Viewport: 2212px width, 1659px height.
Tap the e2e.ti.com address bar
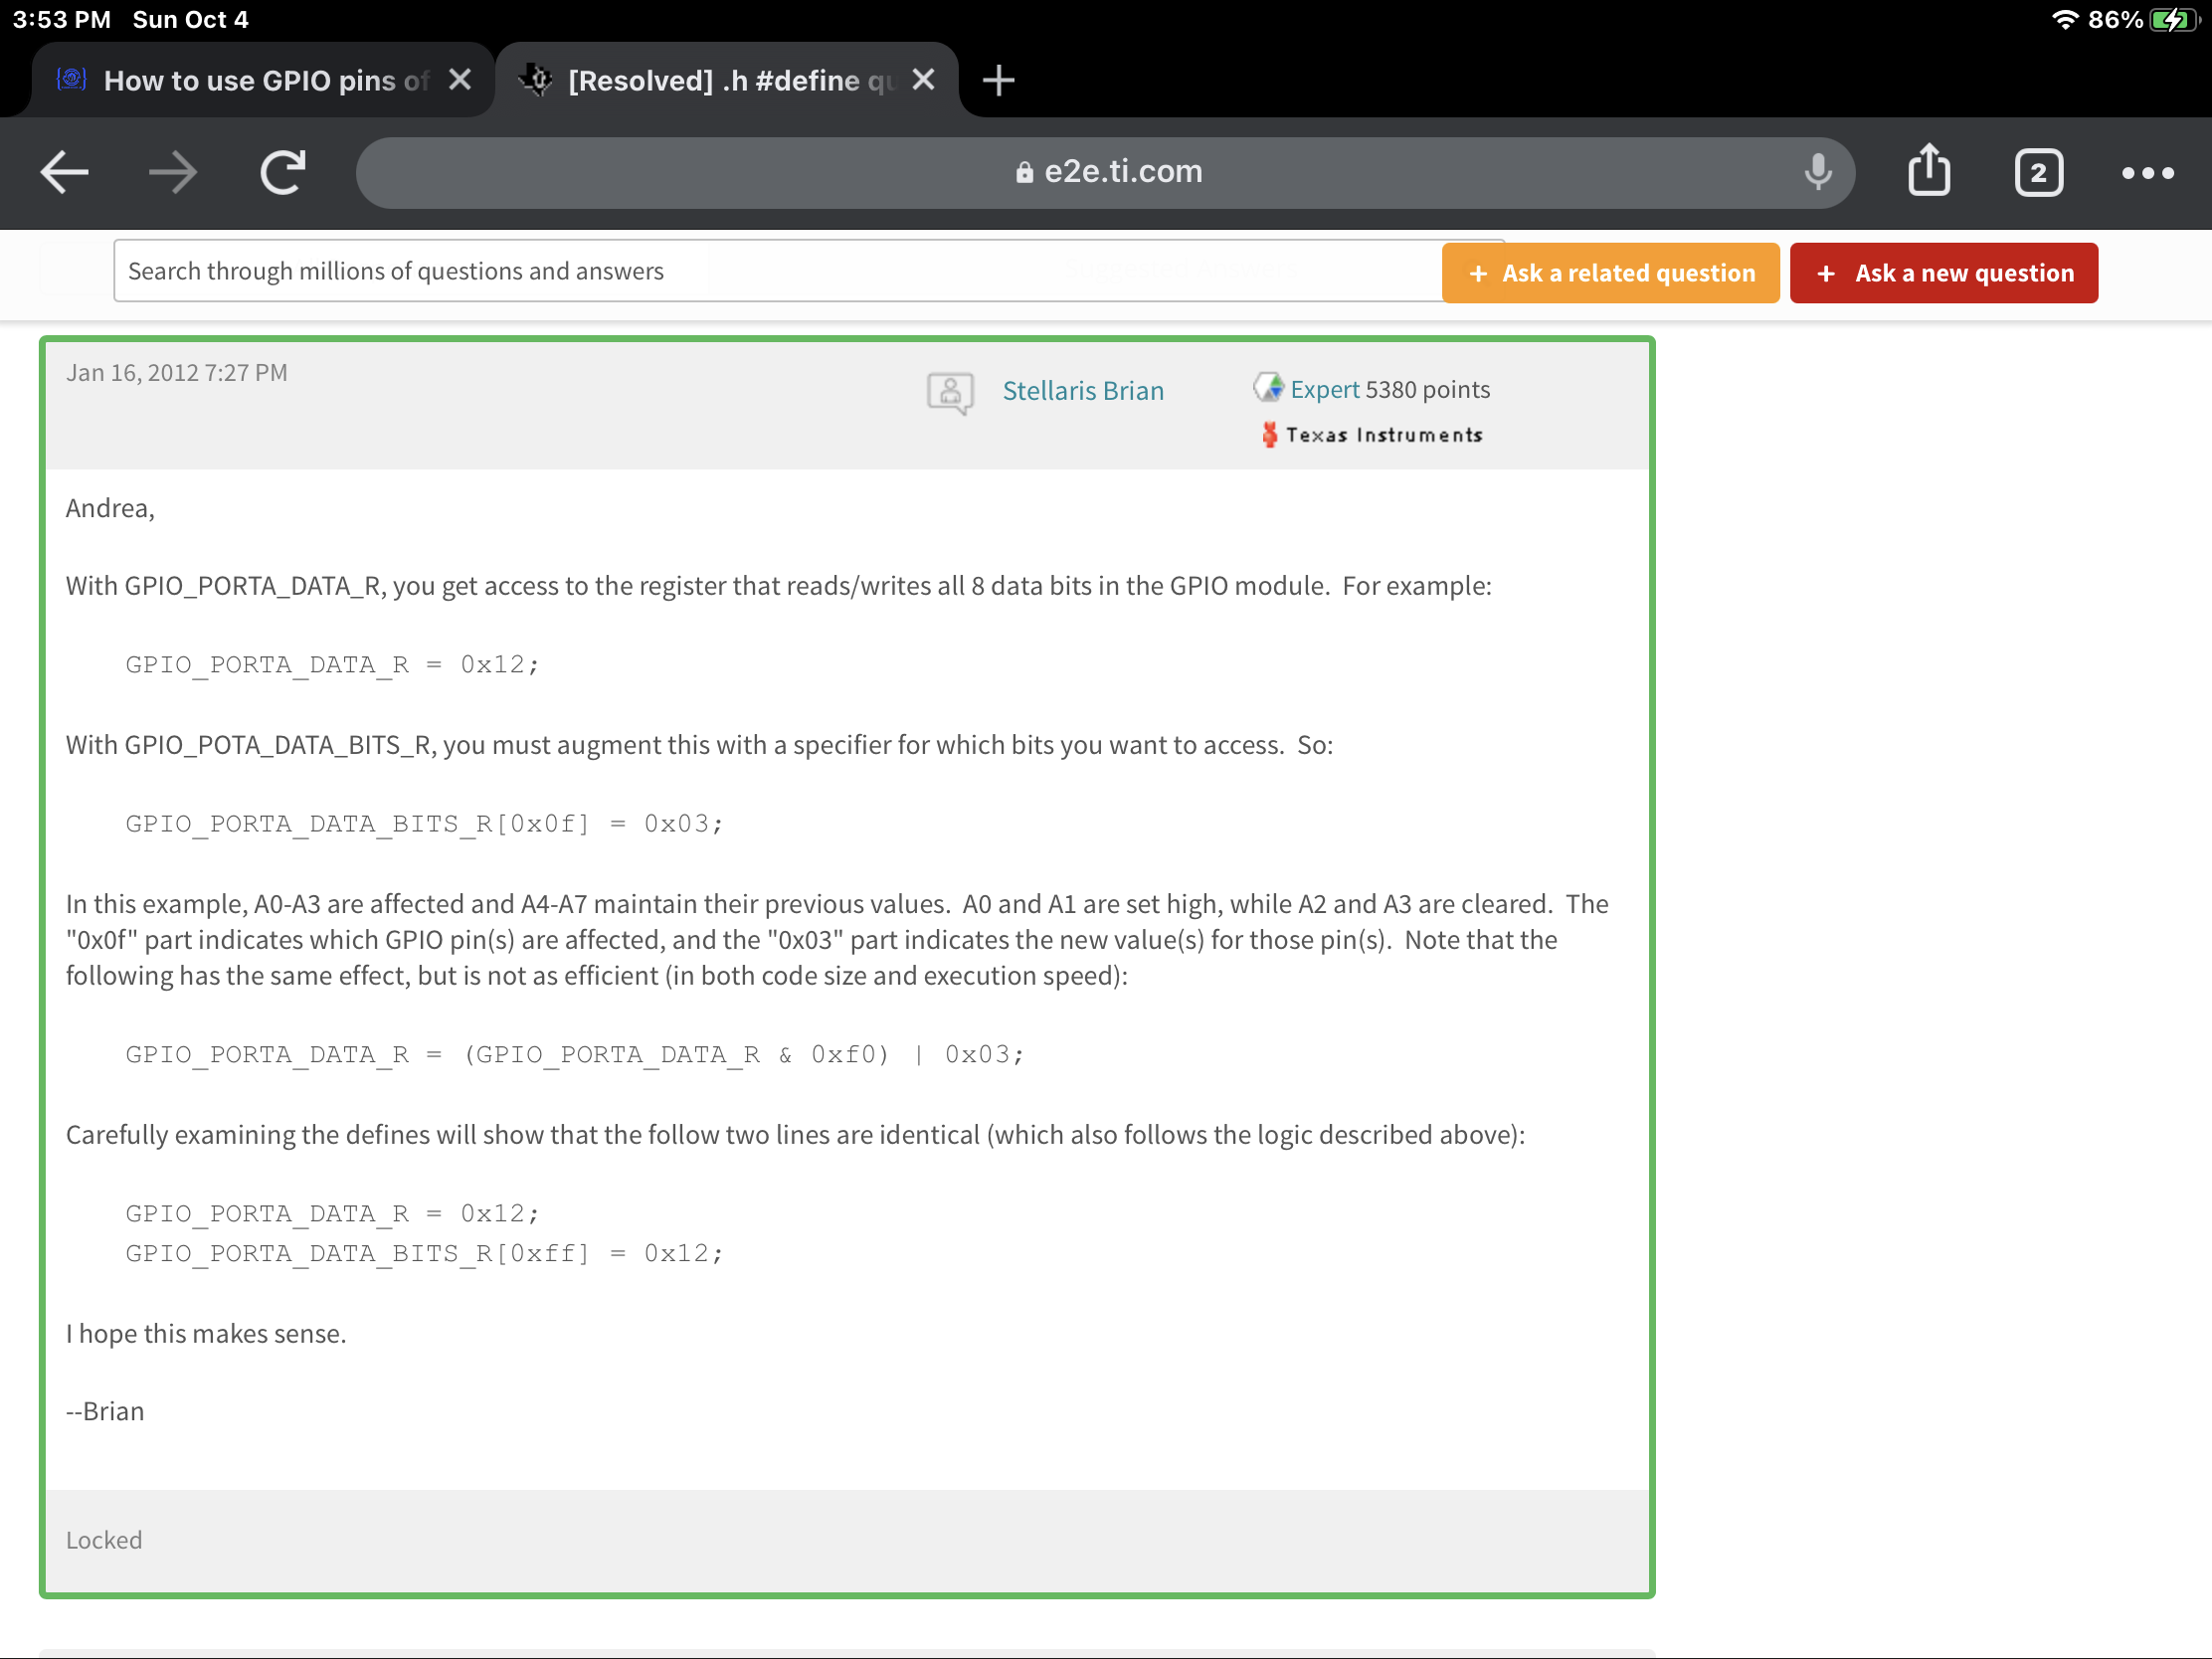click(1105, 172)
